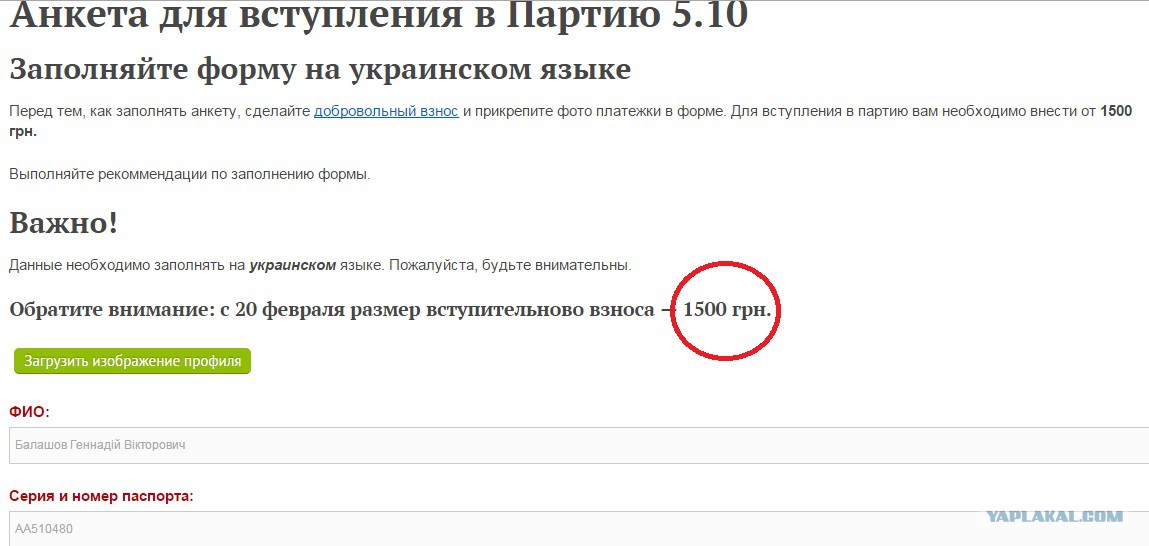1149x546 pixels.
Task: Click the "Анкета для вступления в Партию 5.10" heading
Action: (x=378, y=15)
